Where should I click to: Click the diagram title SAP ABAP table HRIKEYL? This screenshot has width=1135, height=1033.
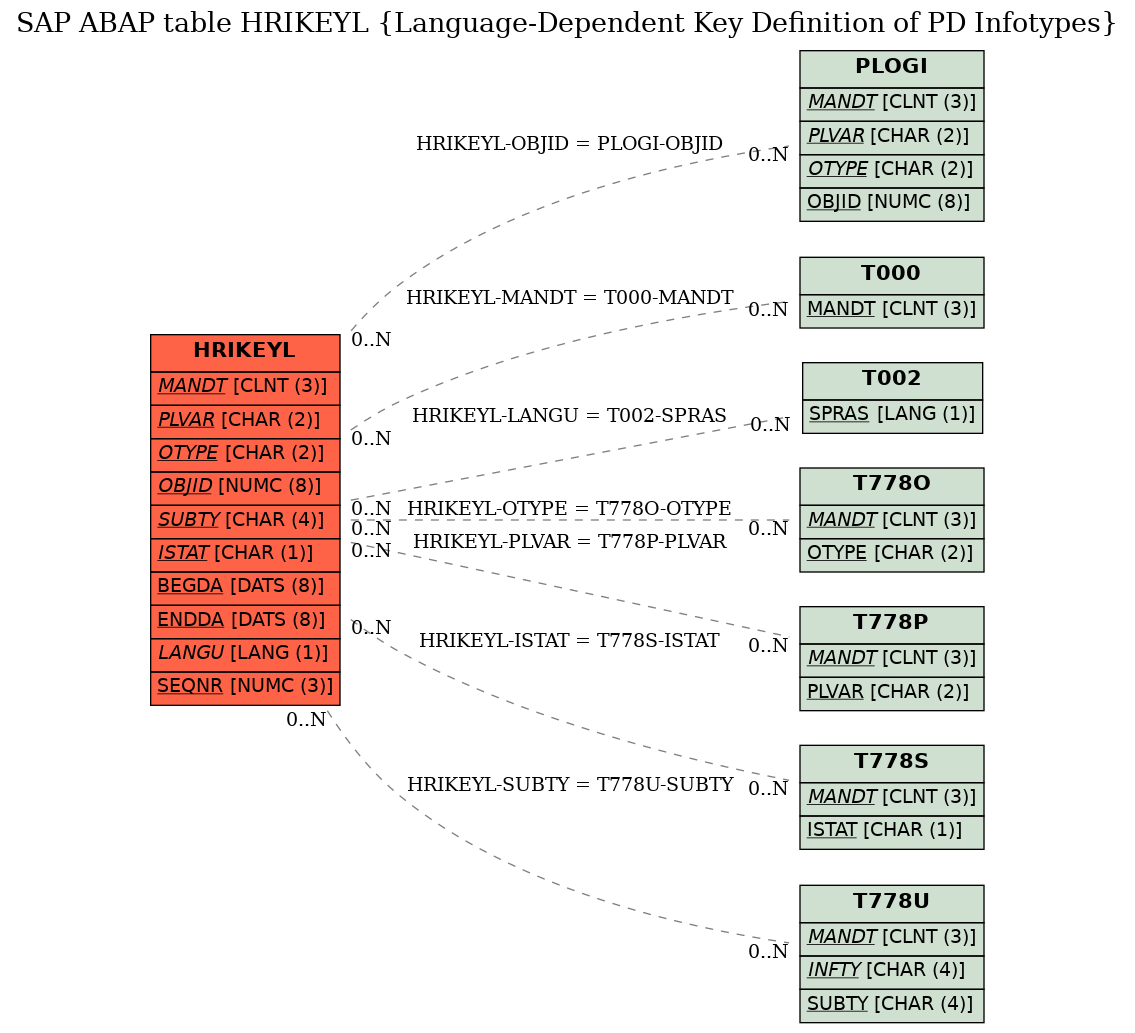(x=567, y=23)
